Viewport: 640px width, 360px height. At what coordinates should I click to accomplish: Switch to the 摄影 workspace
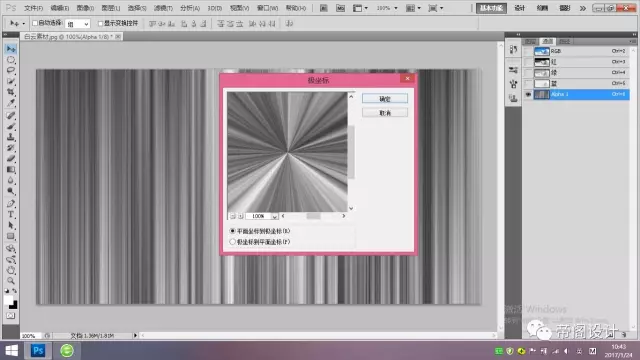click(x=564, y=8)
